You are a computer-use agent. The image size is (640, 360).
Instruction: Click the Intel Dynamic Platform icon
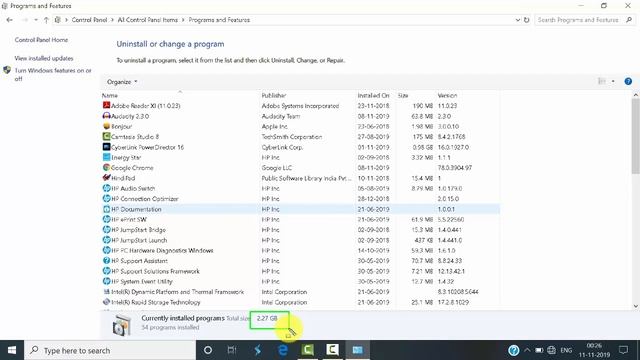pos(107,292)
